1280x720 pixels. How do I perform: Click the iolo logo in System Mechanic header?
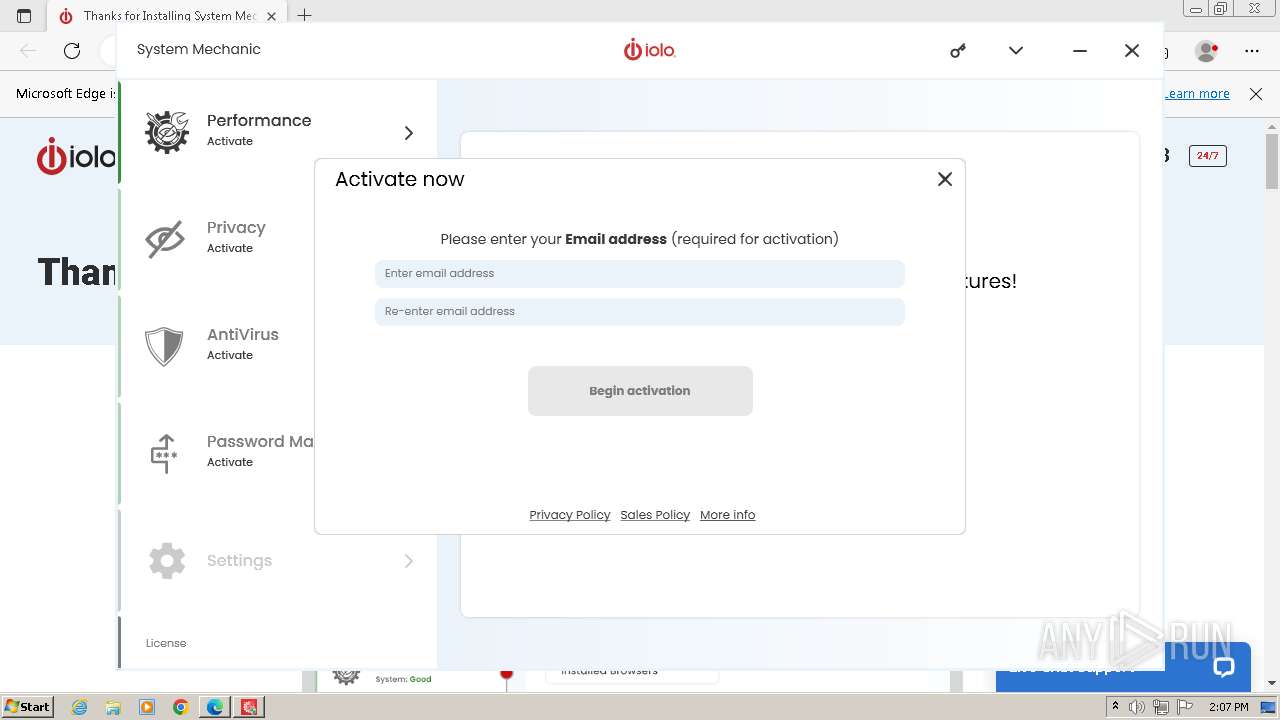pyautogui.click(x=650, y=49)
